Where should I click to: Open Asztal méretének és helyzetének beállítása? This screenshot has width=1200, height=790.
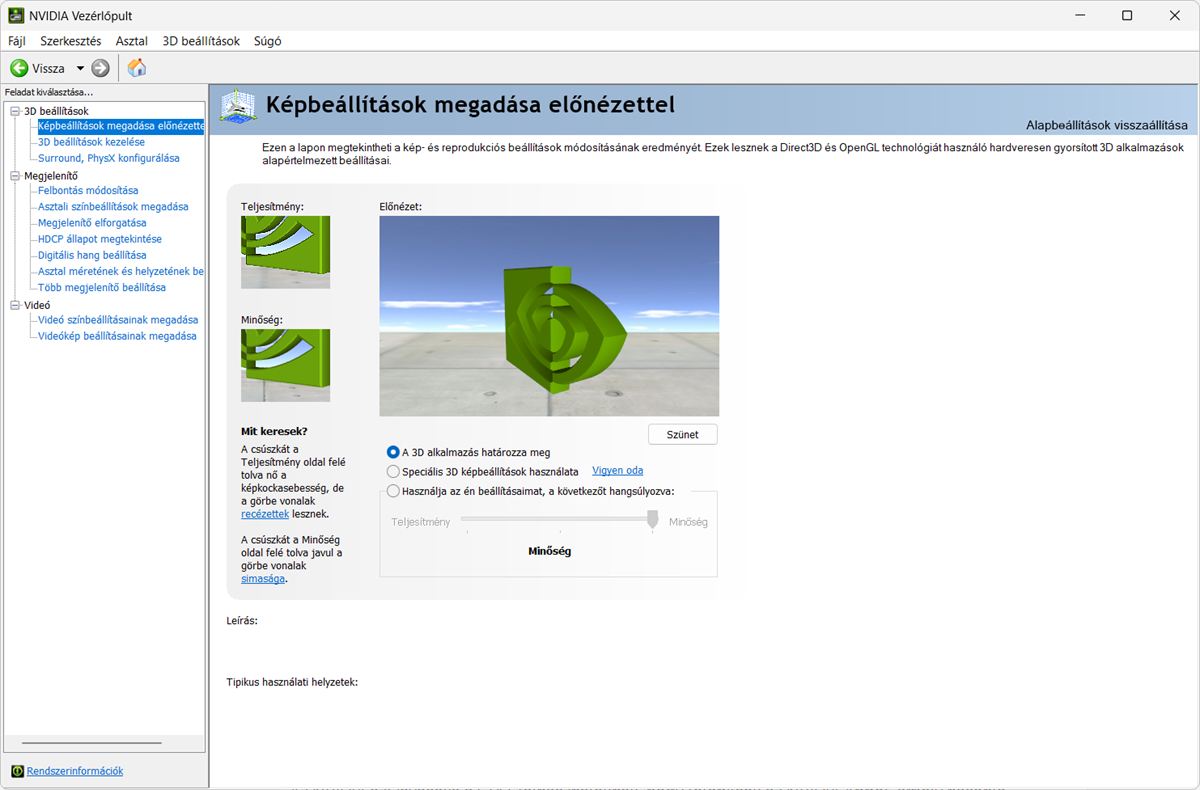[x=120, y=271]
